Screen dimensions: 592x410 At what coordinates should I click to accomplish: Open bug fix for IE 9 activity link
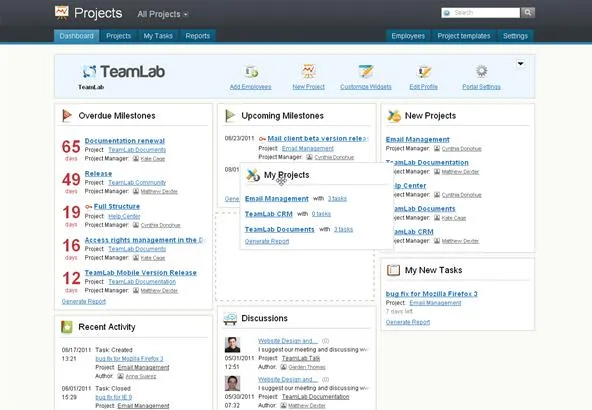coord(114,397)
